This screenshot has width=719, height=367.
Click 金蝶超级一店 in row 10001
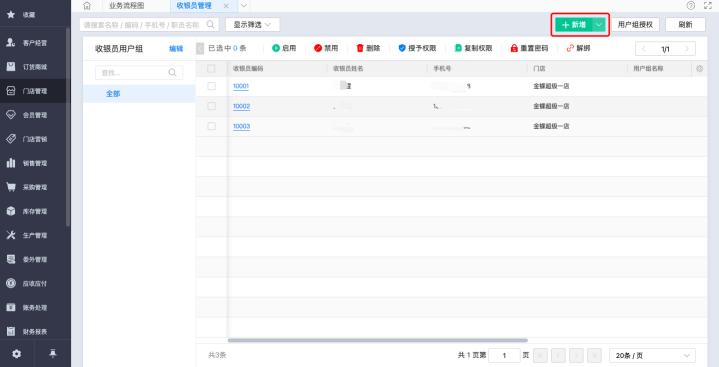pyautogui.click(x=551, y=86)
